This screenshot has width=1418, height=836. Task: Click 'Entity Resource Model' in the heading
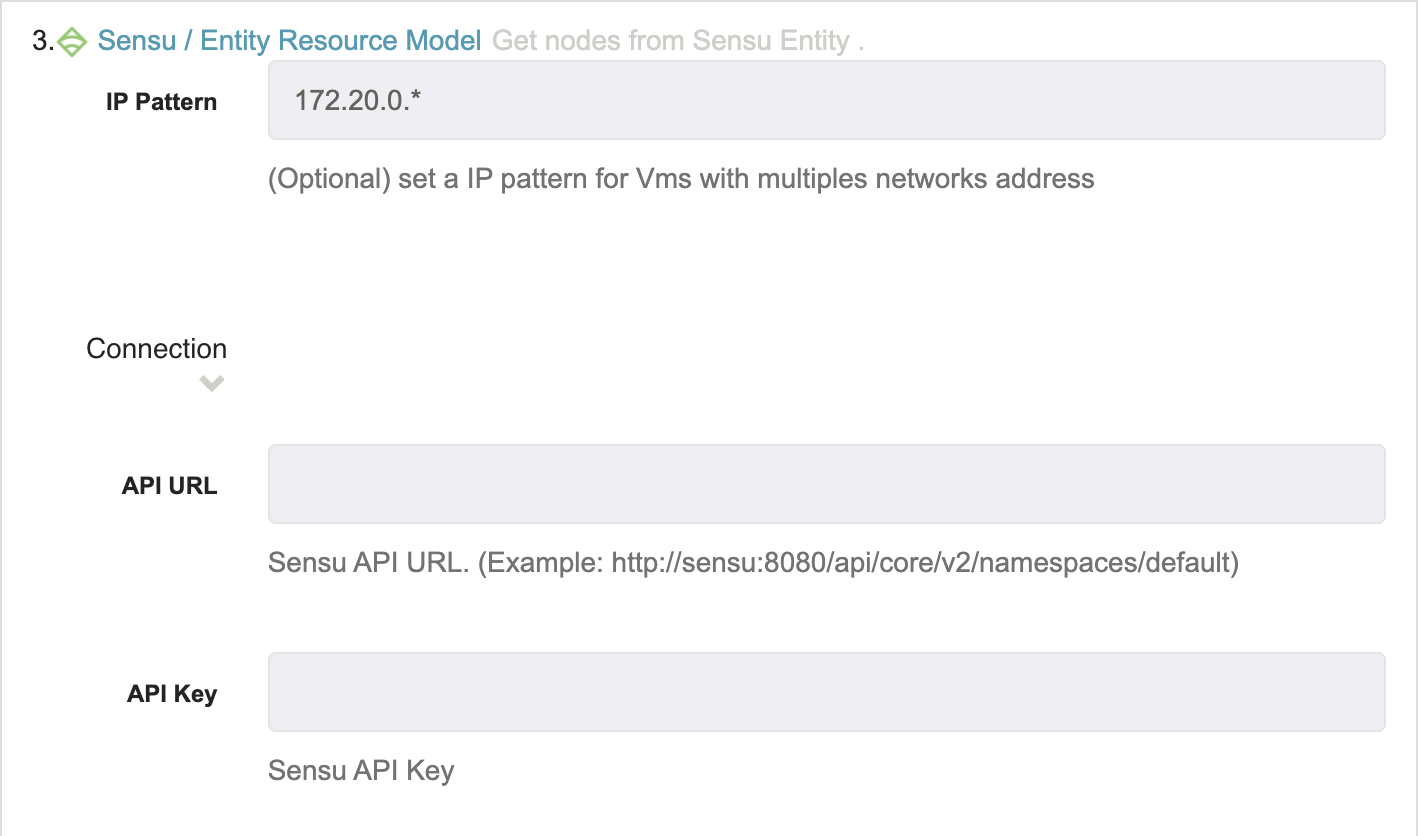coord(341,41)
